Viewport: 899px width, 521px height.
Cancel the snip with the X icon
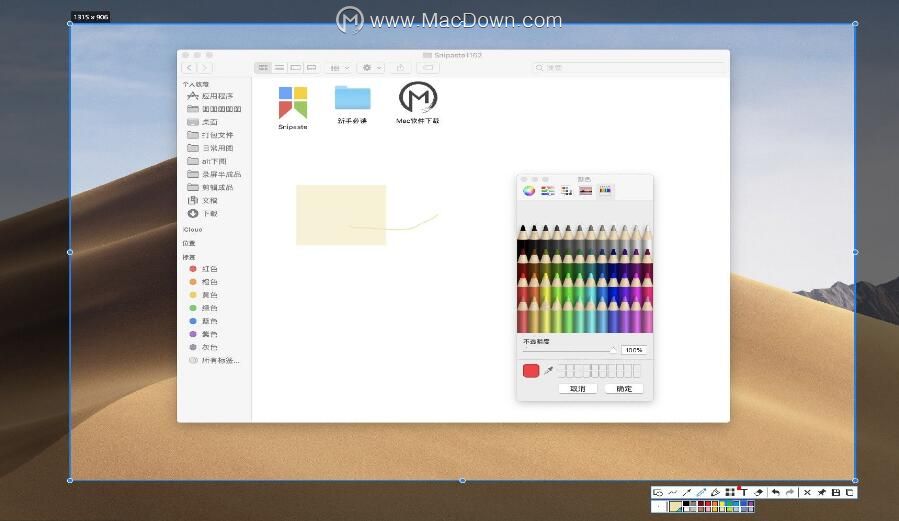(x=807, y=492)
